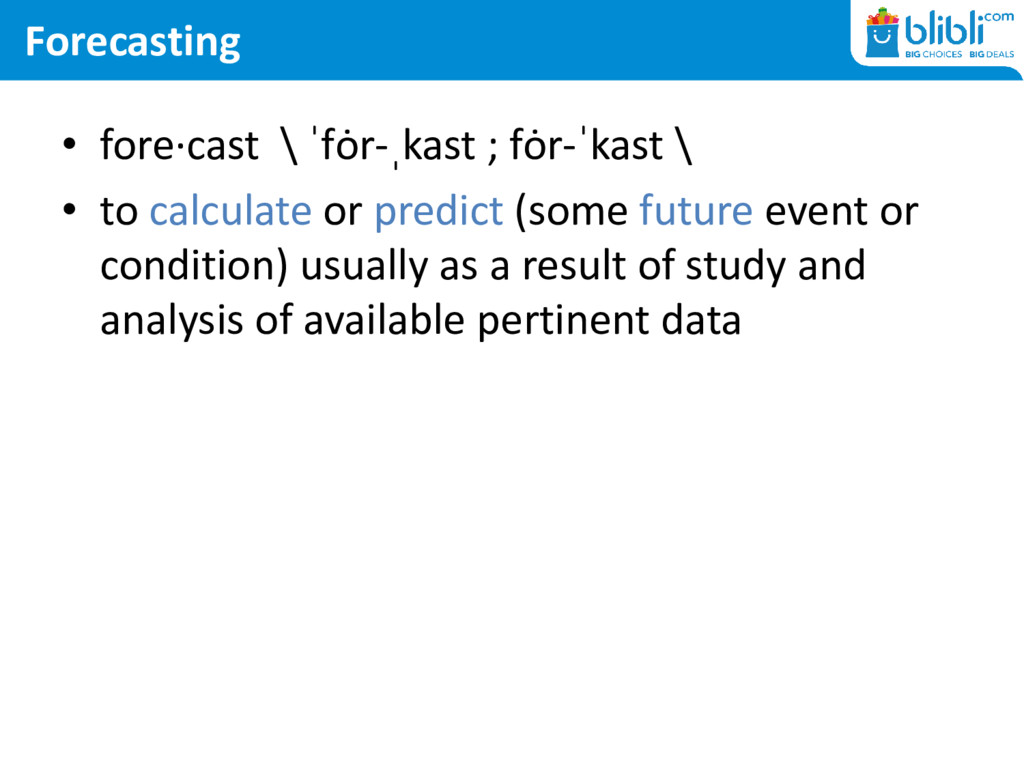Click the 'Forecasting' slide title

[x=132, y=42]
